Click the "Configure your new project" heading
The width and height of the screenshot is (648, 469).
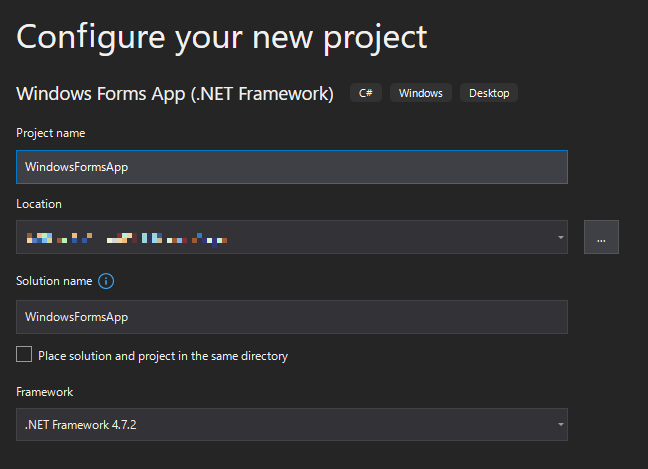point(222,37)
